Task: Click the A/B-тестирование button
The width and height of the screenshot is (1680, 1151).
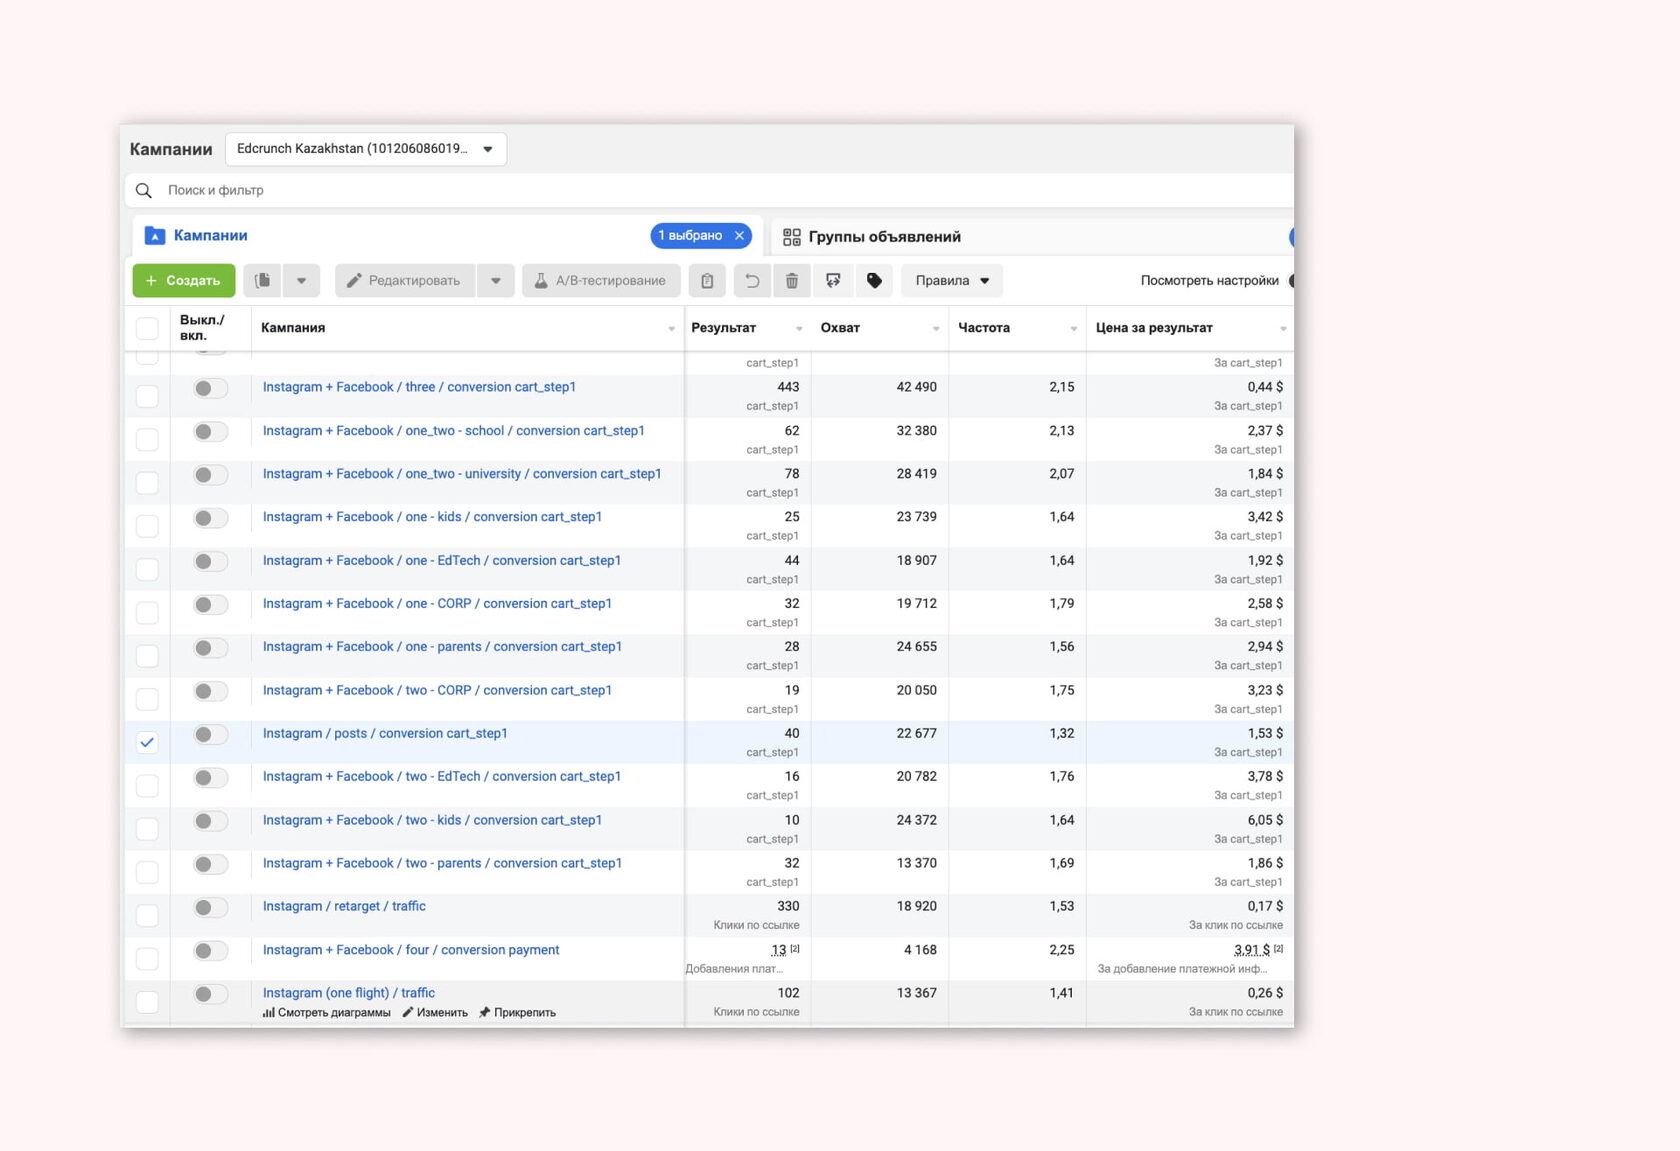Action: click(x=601, y=281)
